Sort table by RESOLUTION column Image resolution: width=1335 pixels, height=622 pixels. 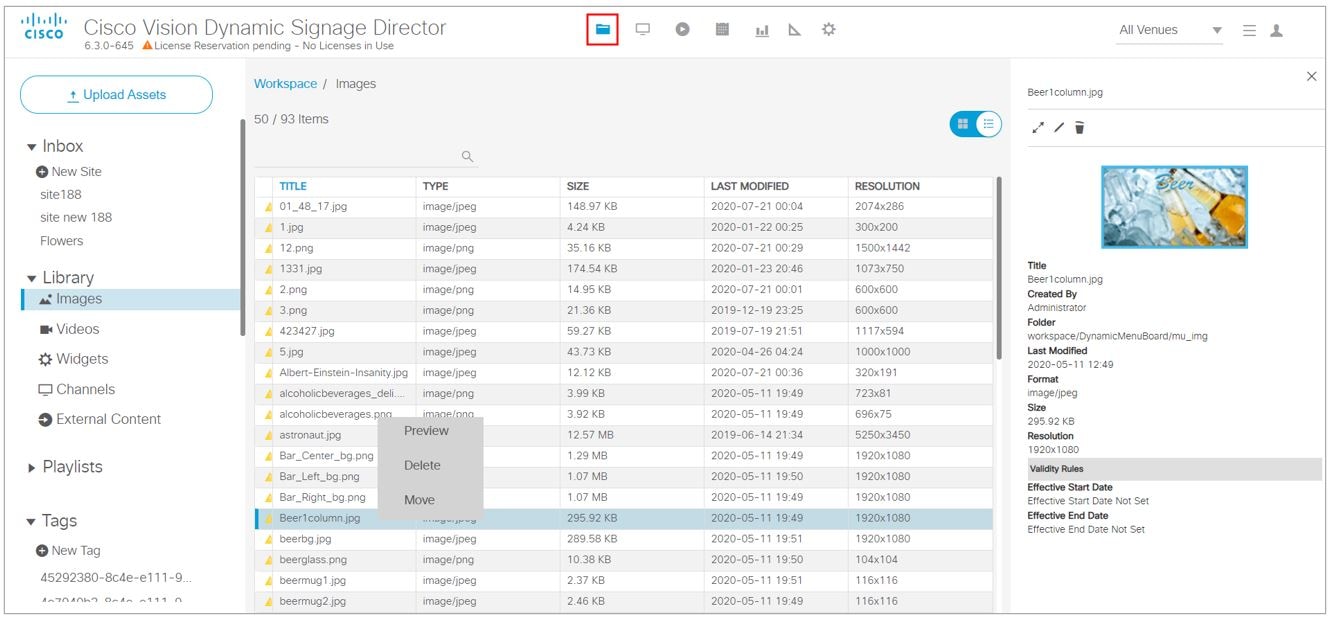887,186
